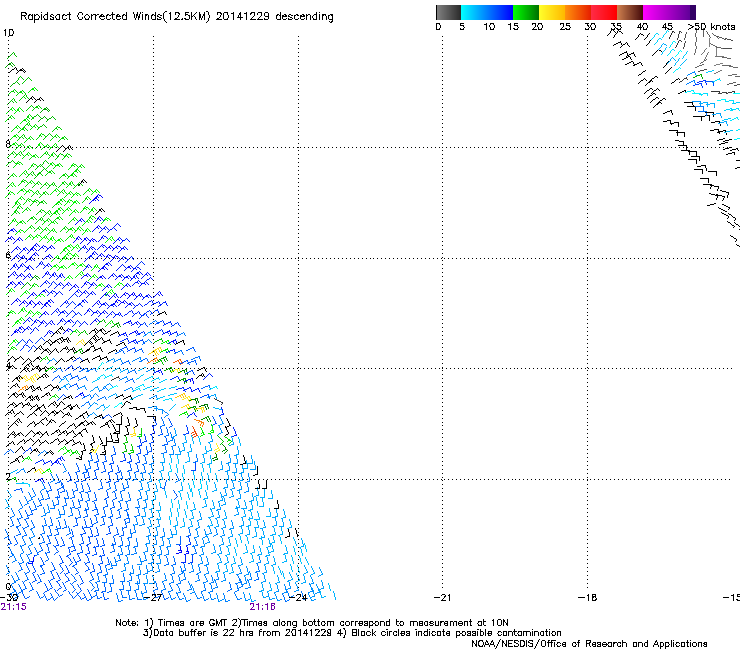
Task: Click the NOAA/NESDIS Office of Research credit
Action: [589, 644]
